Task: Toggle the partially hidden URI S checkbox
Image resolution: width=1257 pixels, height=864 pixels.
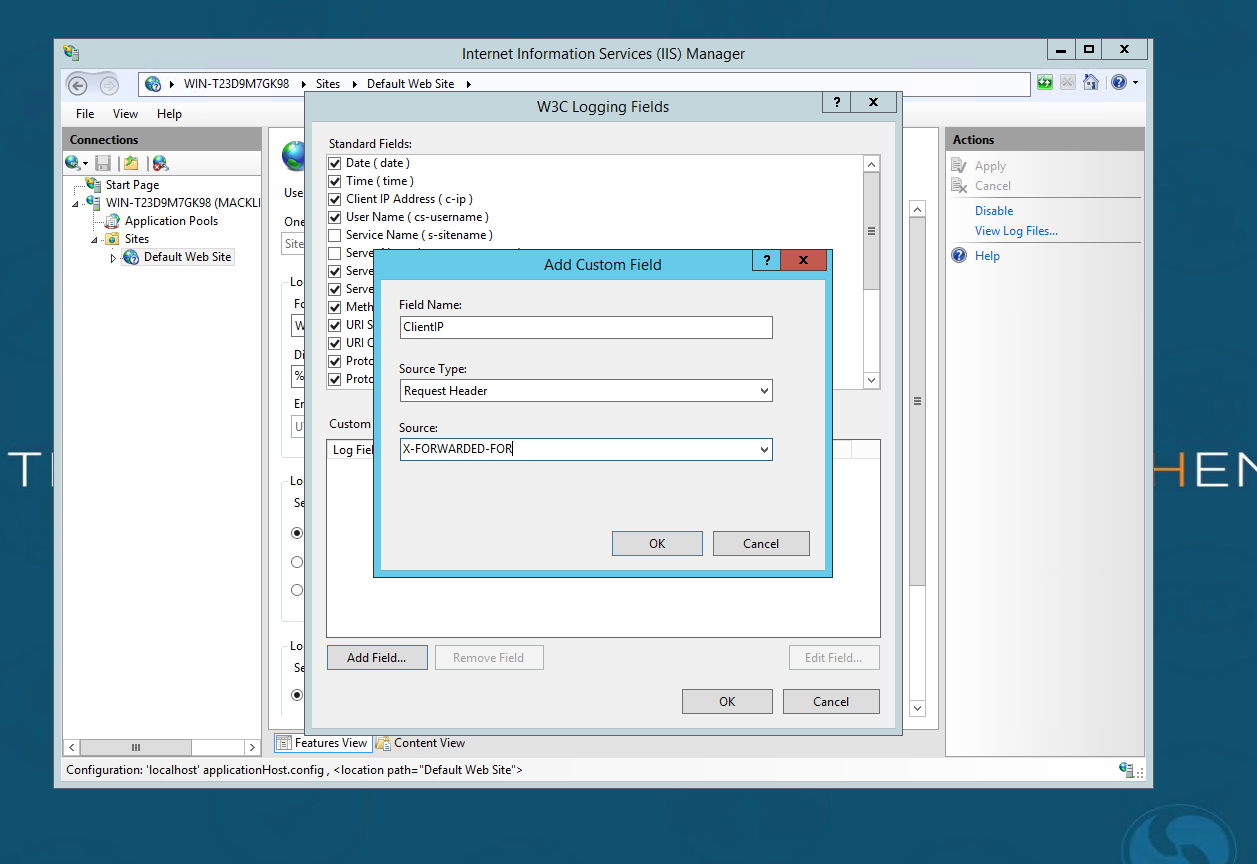Action: [335, 325]
